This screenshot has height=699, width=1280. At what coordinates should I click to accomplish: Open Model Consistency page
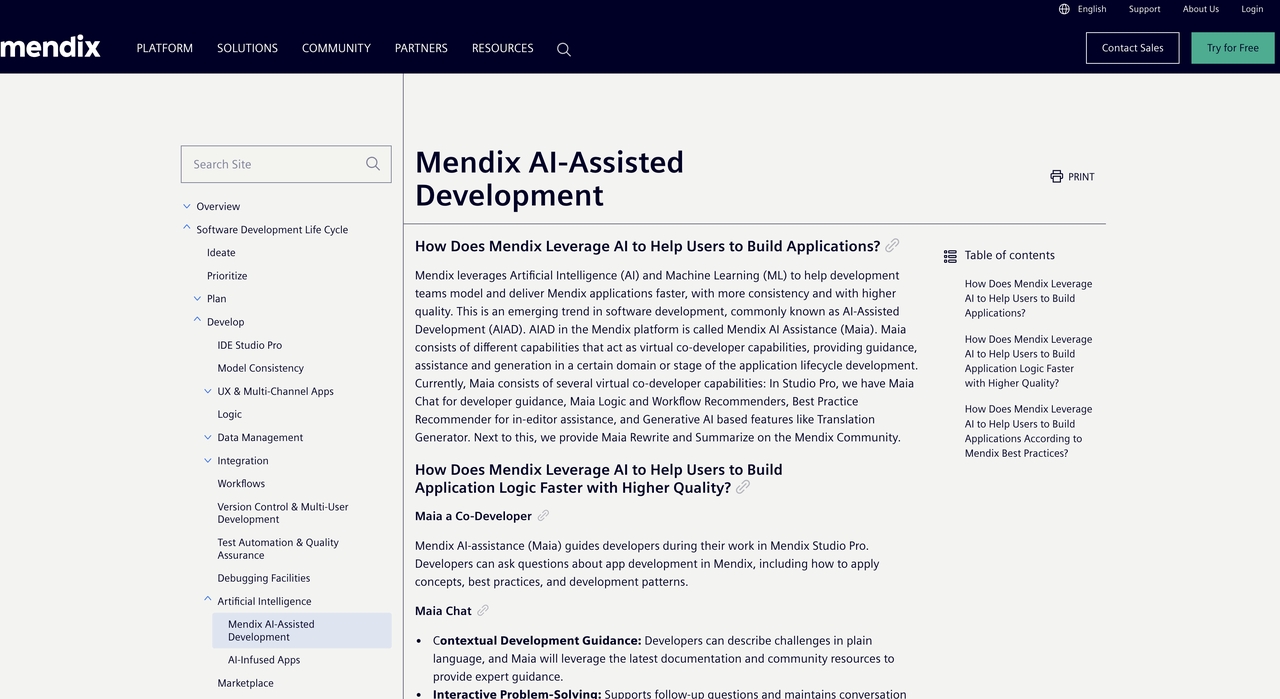click(261, 368)
